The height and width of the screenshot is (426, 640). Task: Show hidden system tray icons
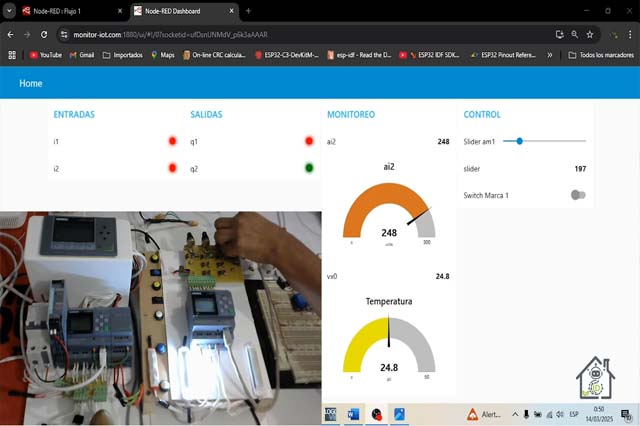(x=513, y=414)
